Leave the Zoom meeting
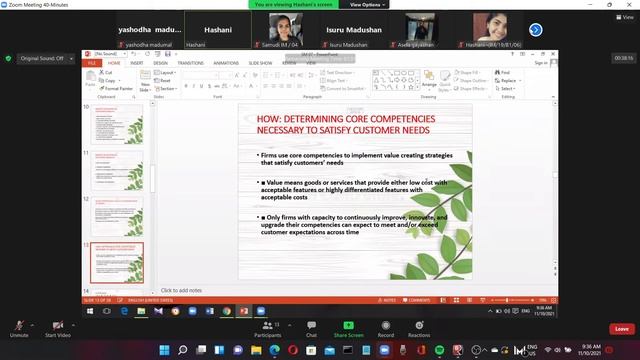 click(x=622, y=329)
